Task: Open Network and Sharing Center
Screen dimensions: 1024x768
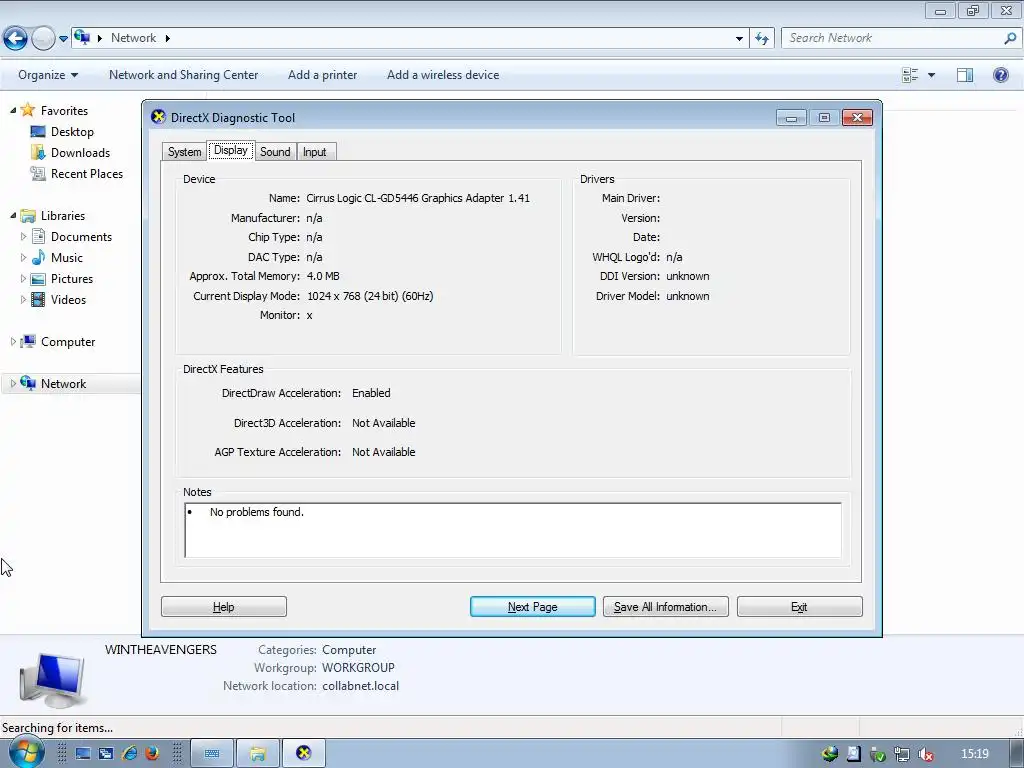Action: tap(184, 75)
